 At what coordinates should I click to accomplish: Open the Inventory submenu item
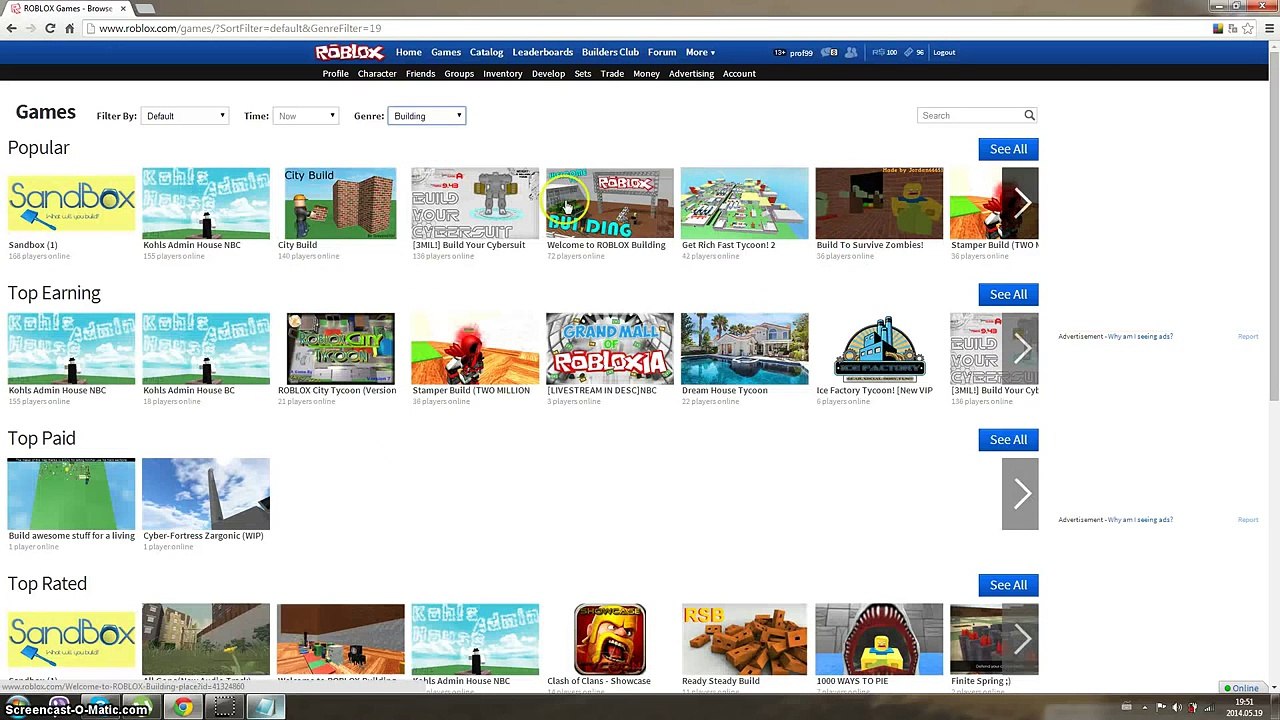click(x=503, y=74)
